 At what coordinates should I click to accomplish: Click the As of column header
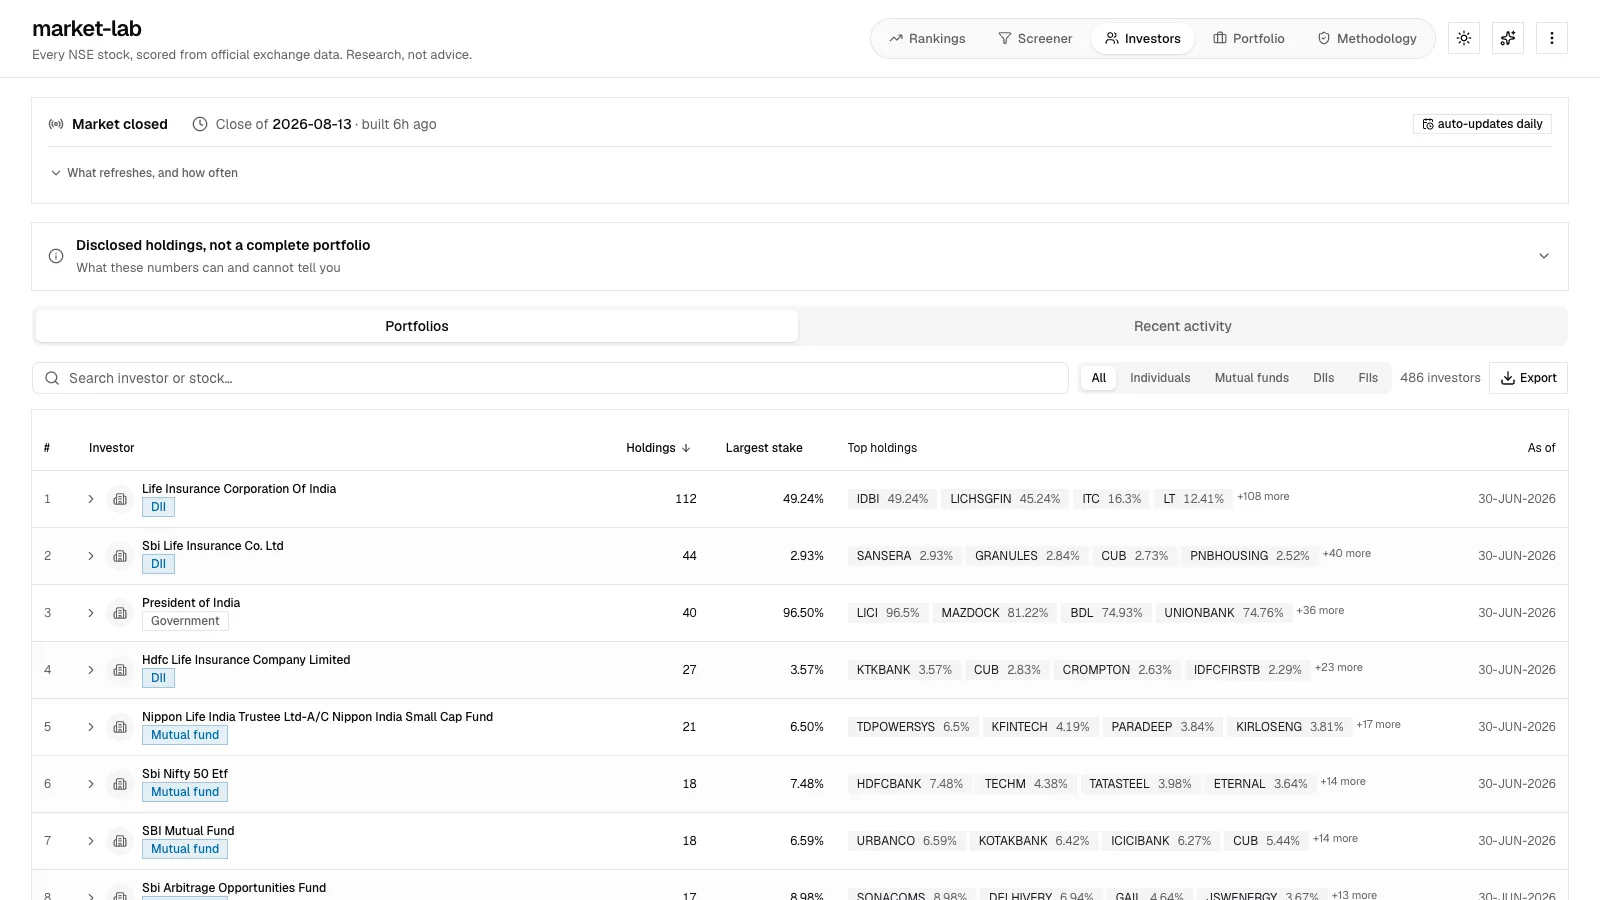pos(1541,448)
